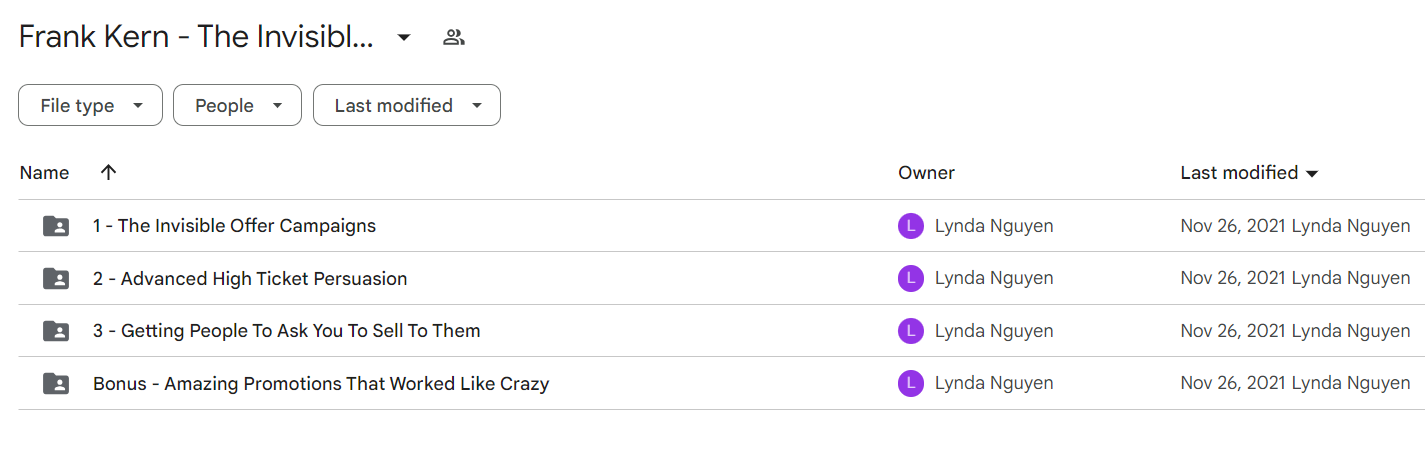Open the Last modified filter chip

coord(407,105)
